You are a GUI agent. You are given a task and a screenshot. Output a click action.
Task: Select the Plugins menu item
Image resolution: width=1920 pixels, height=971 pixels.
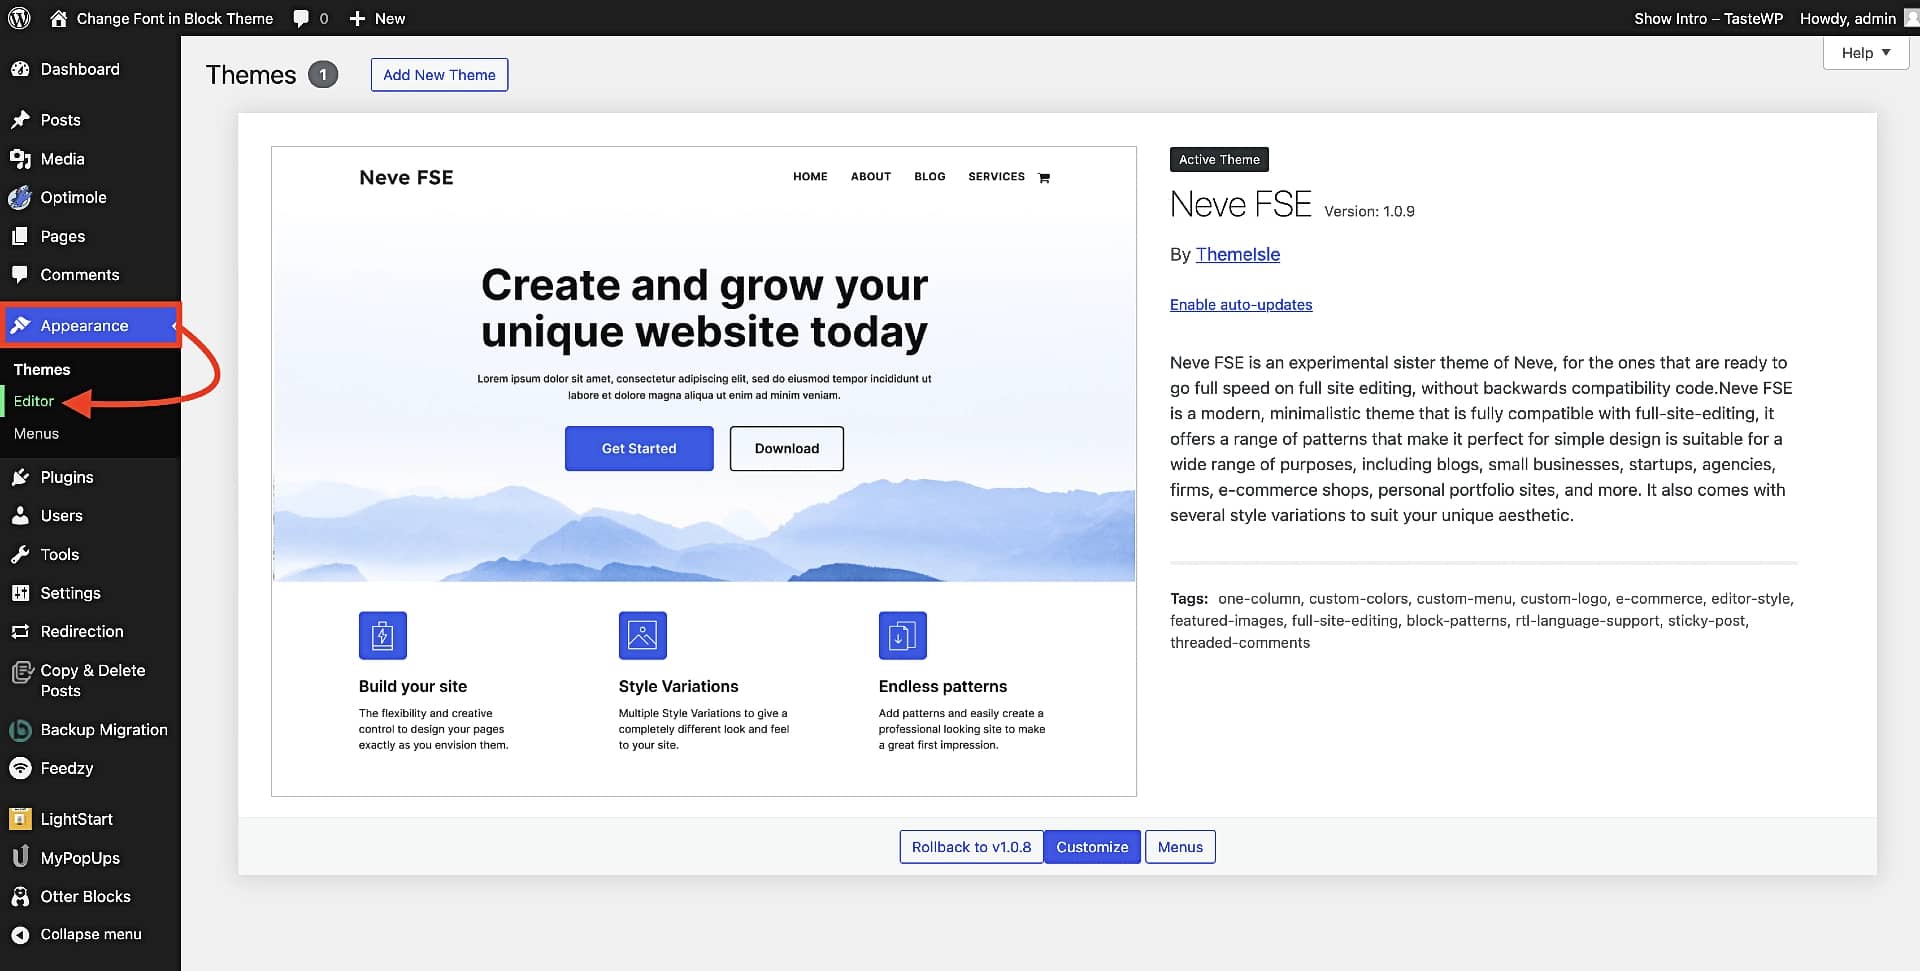point(90,477)
